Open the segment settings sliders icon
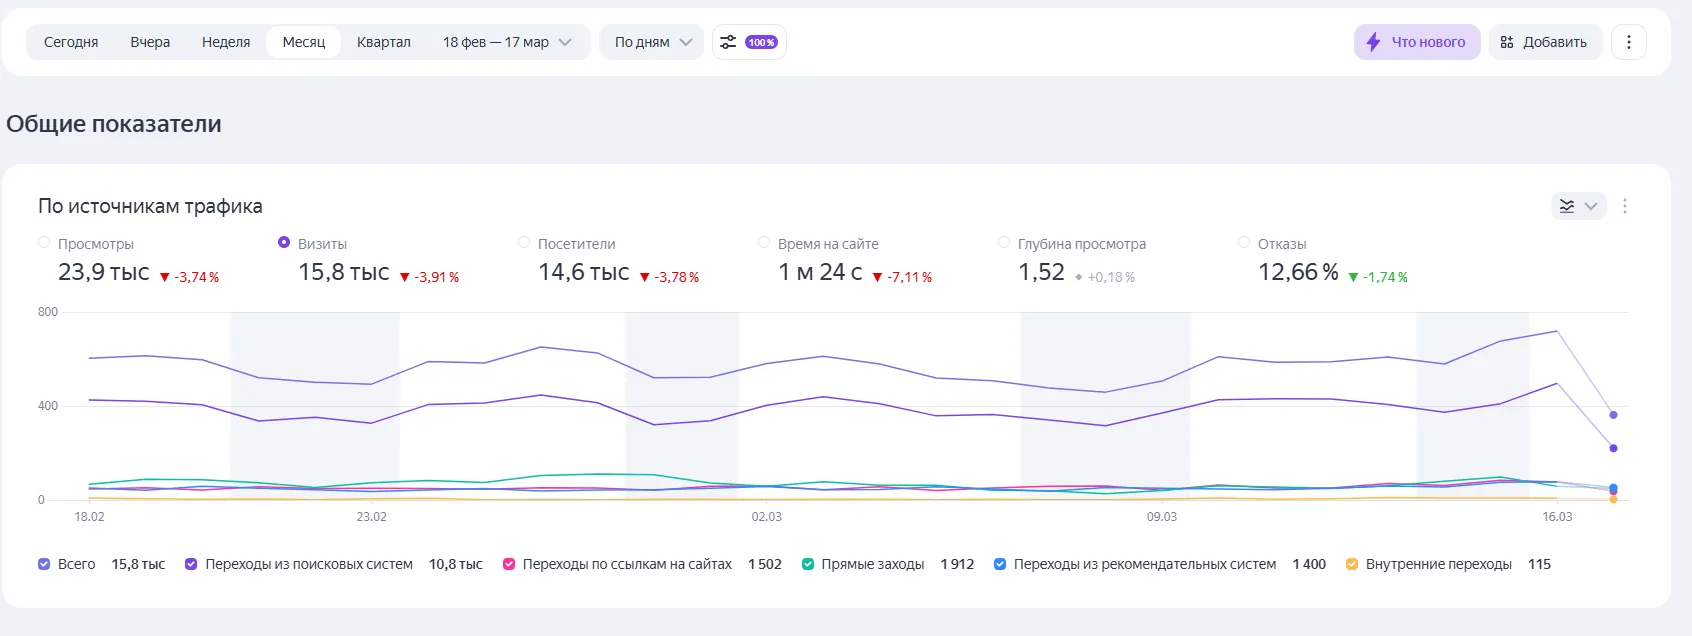Screen dimensions: 1692x636 [x=728, y=42]
